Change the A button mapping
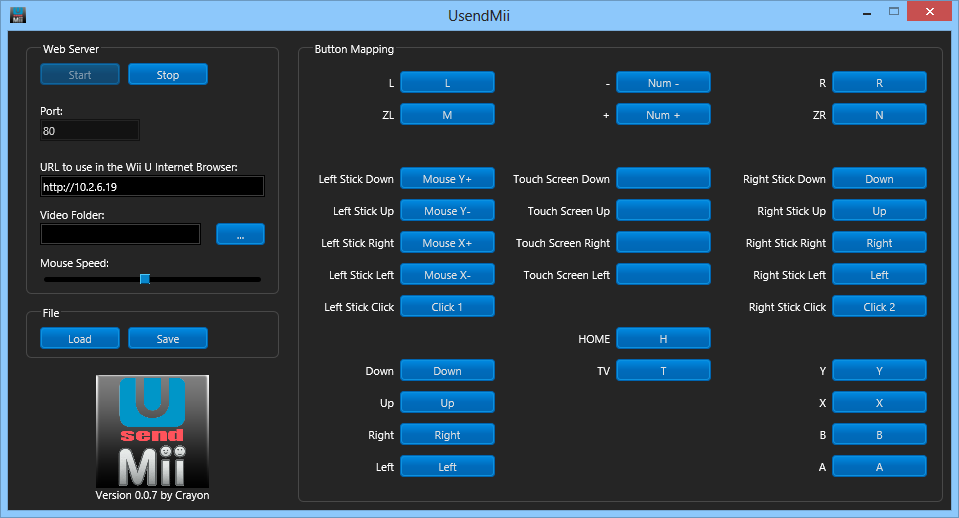 pyautogui.click(x=879, y=466)
